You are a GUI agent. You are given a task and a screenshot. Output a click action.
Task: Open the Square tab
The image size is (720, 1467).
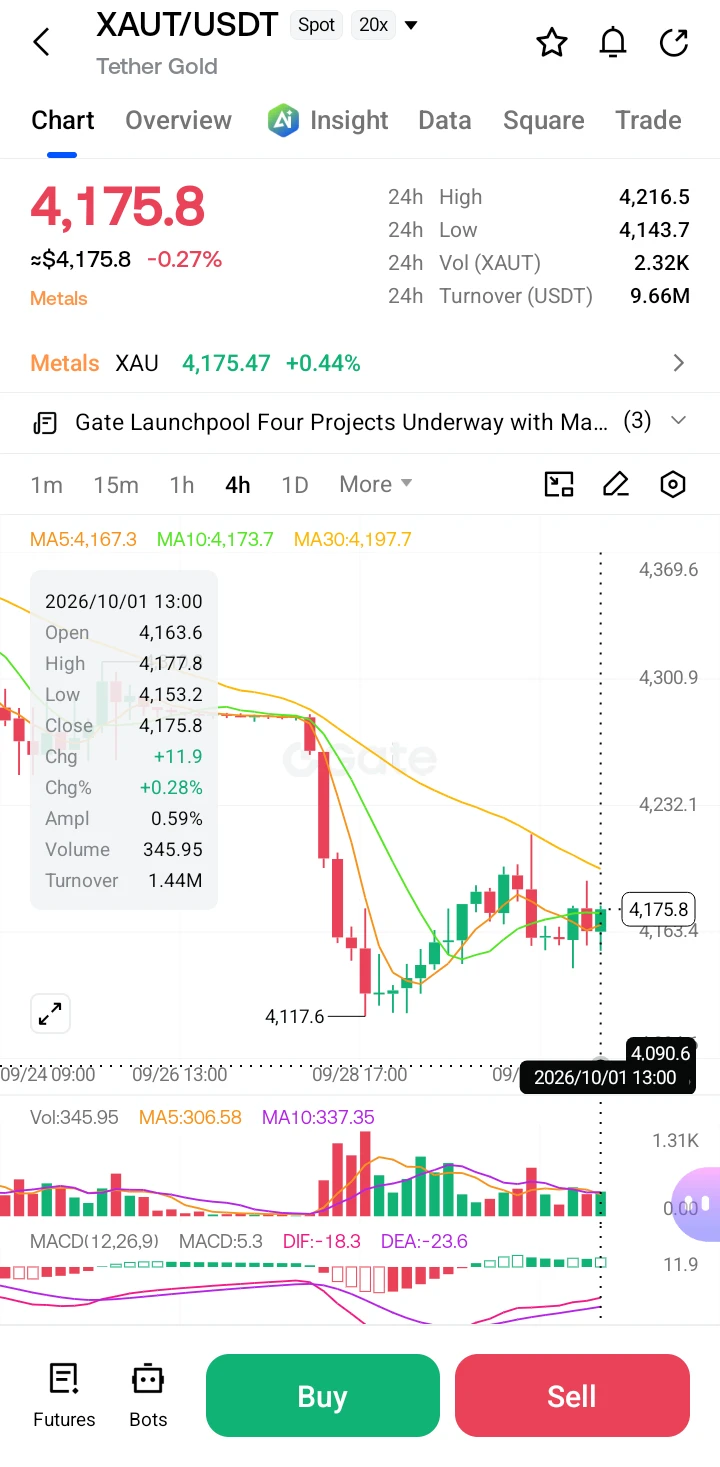pos(543,120)
